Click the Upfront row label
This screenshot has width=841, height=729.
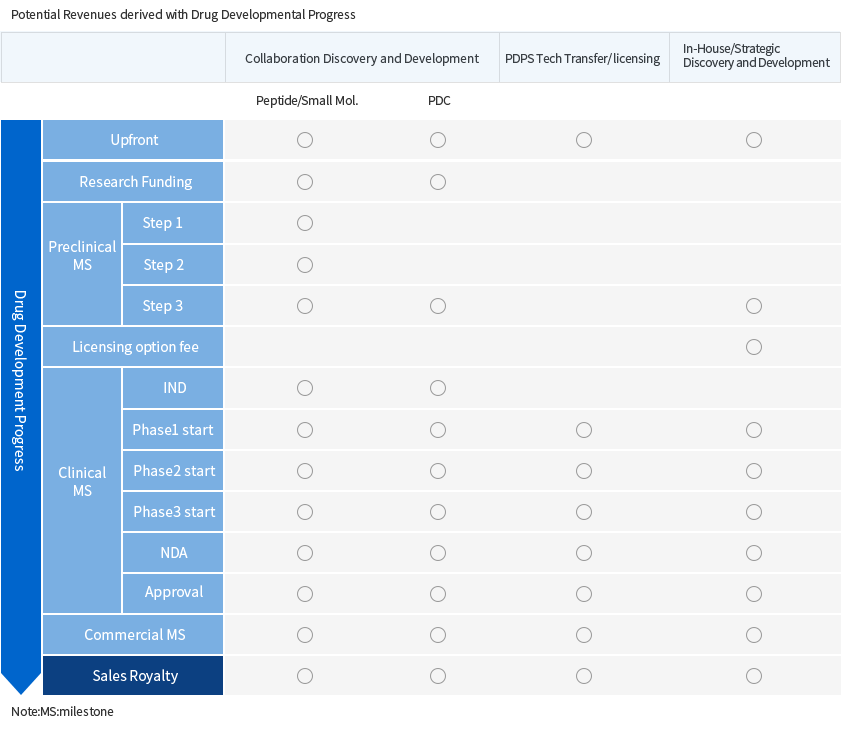(x=134, y=140)
